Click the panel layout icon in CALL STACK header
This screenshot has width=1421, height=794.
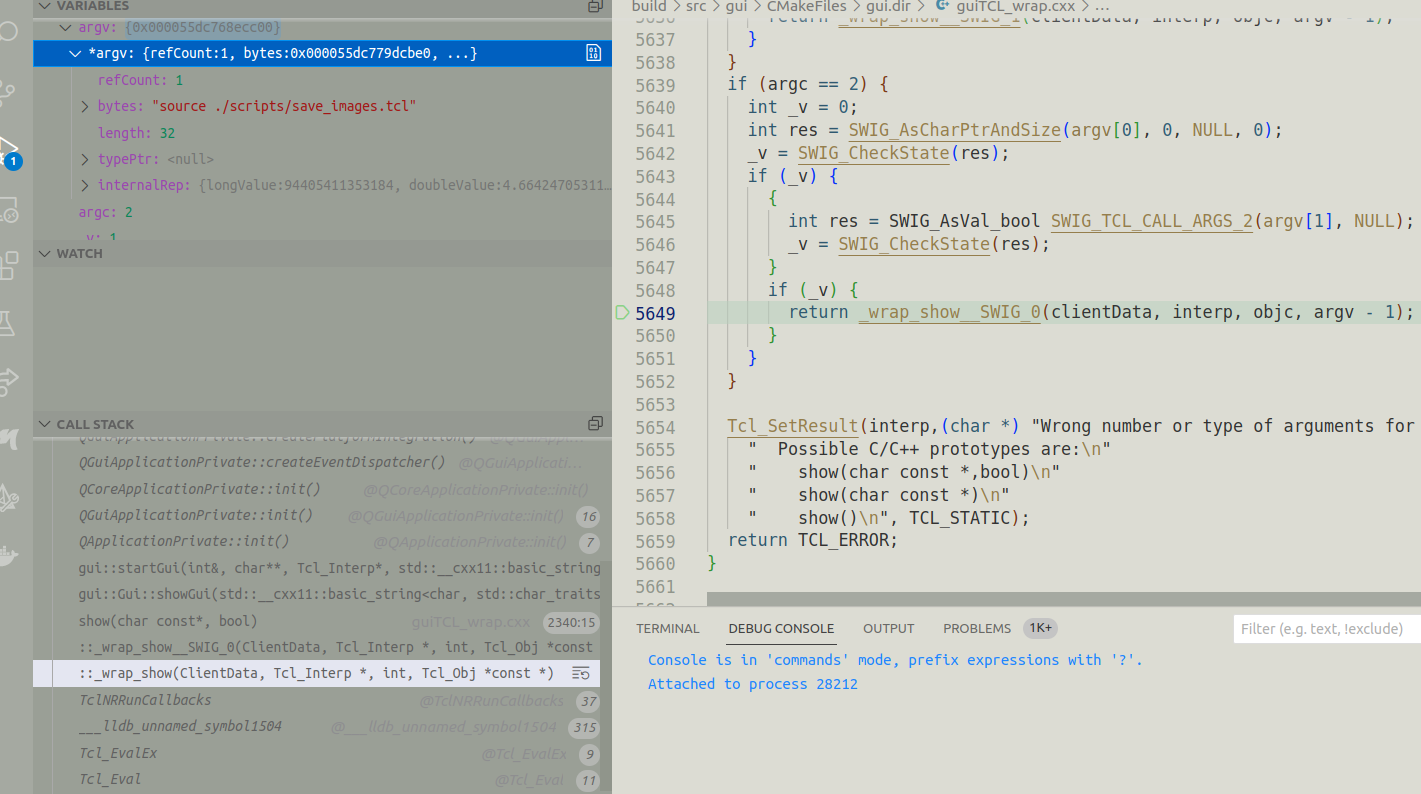click(x=595, y=423)
